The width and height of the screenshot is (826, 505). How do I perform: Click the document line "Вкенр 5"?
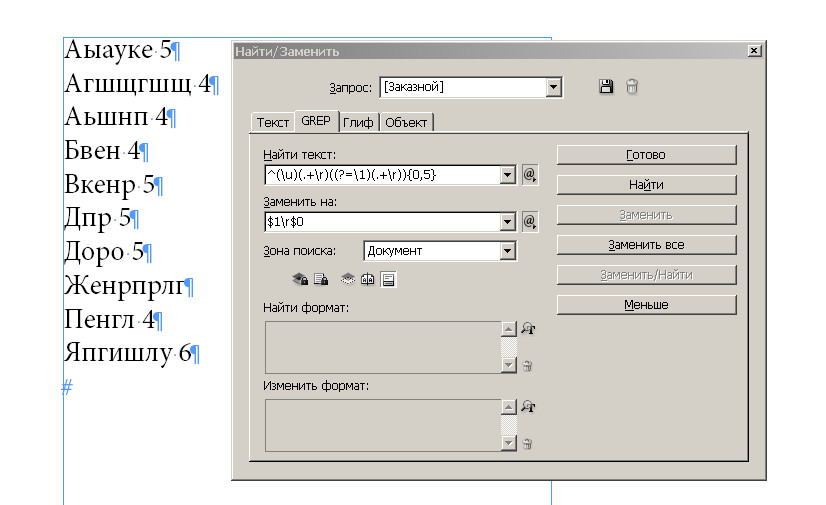pos(114,184)
